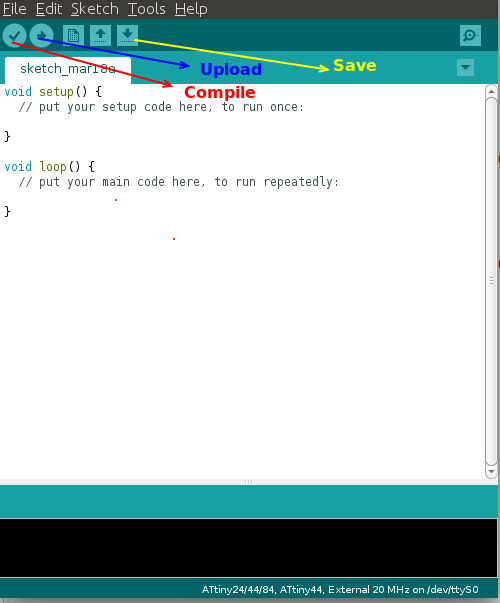Click the 'void loop() {' line

[x=49, y=167]
